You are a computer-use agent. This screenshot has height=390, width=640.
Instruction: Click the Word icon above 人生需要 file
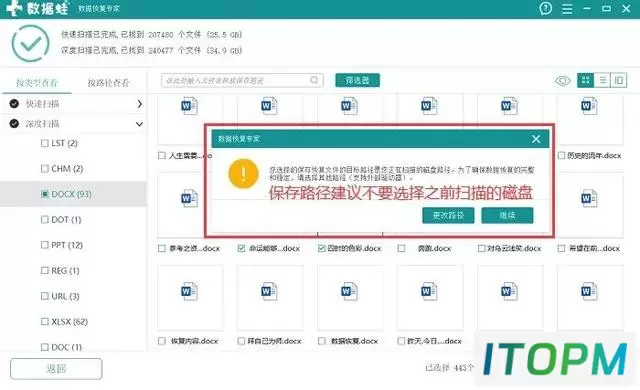coord(189,106)
